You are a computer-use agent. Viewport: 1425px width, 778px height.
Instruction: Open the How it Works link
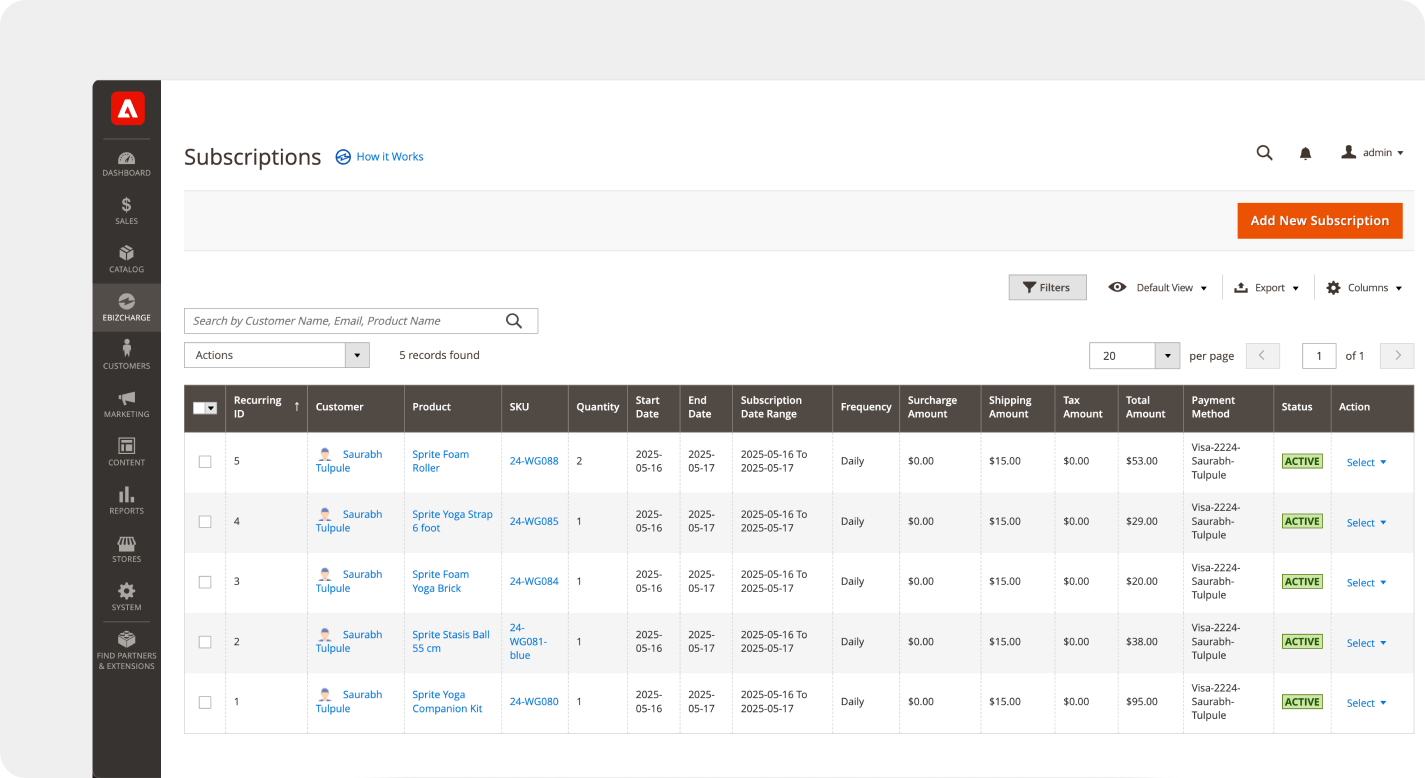point(390,157)
